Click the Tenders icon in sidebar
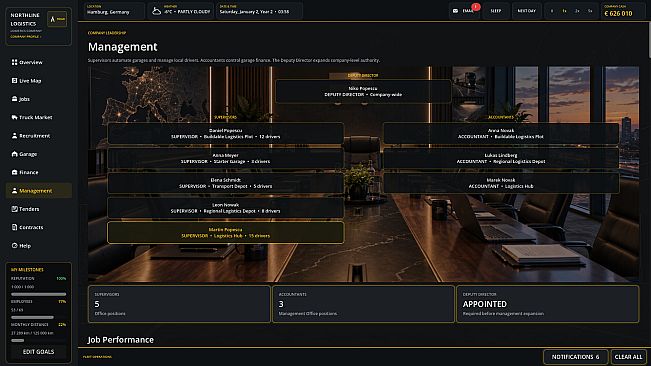Screen dimensions: 651x366 coord(15,209)
